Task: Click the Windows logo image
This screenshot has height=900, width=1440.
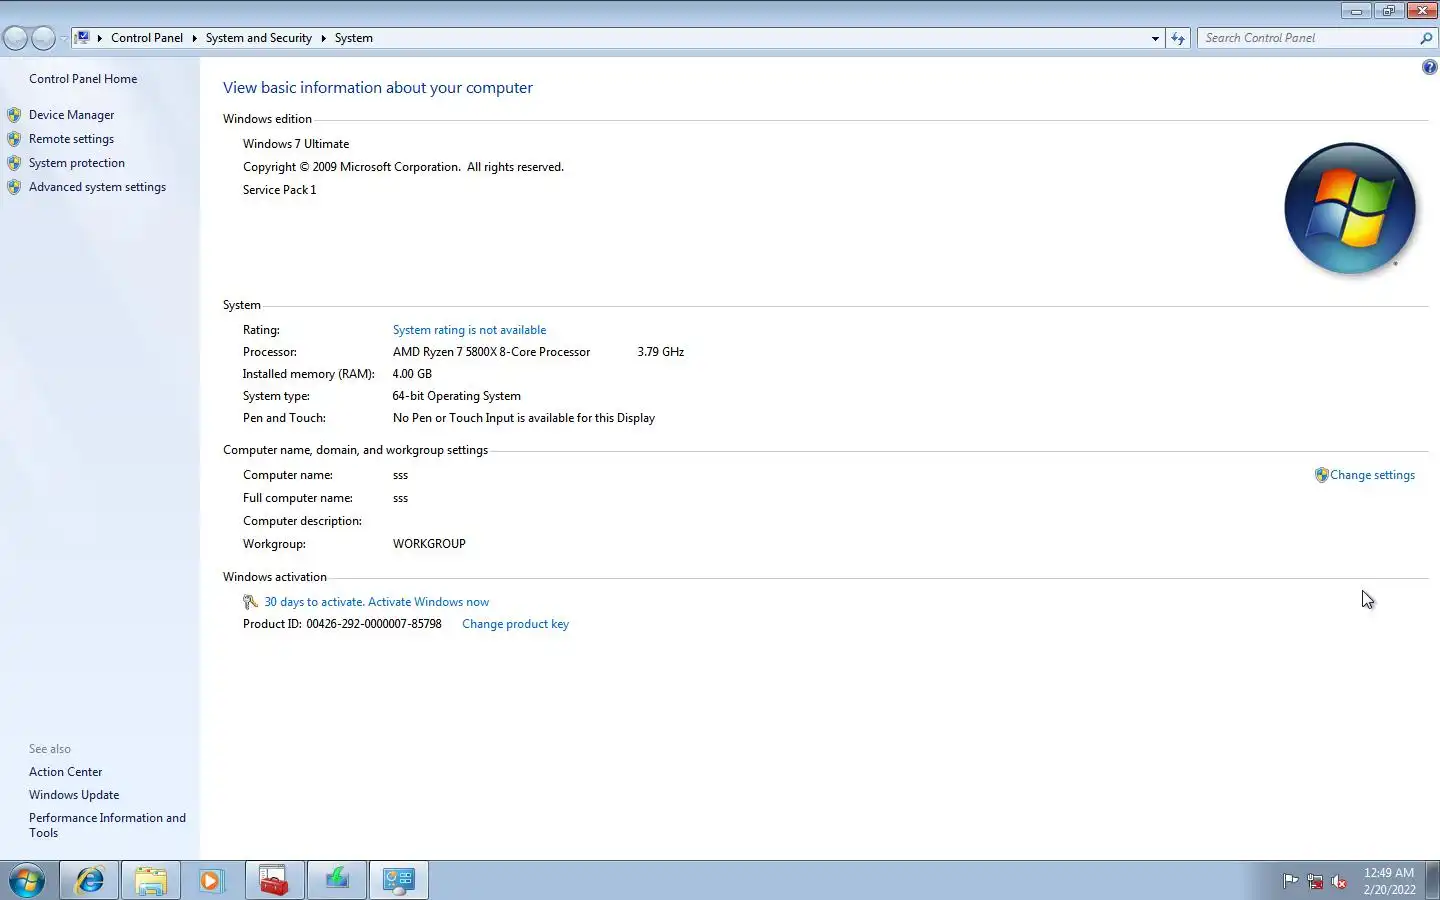Action: pos(1349,208)
